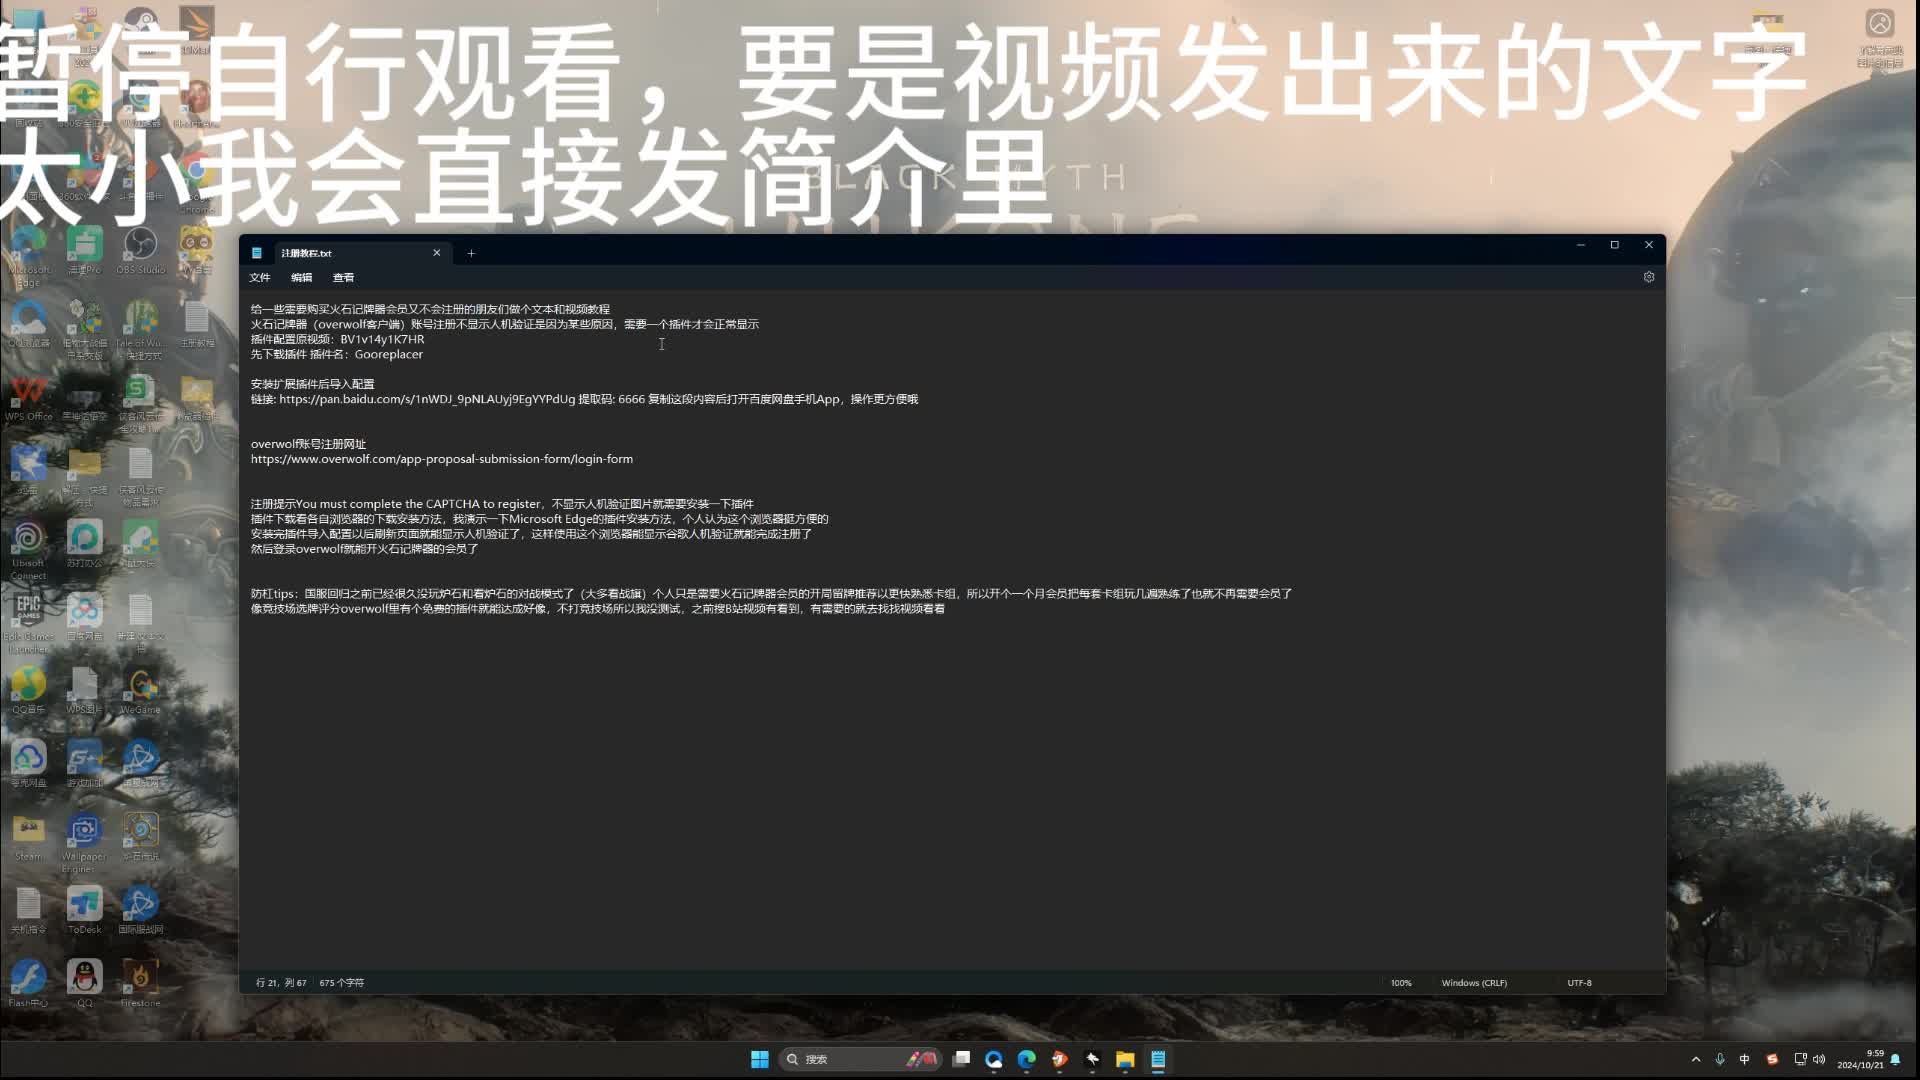The width and height of the screenshot is (1920, 1080).
Task: Click the 行 21, 列 67 cursor position status
Action: [281, 983]
